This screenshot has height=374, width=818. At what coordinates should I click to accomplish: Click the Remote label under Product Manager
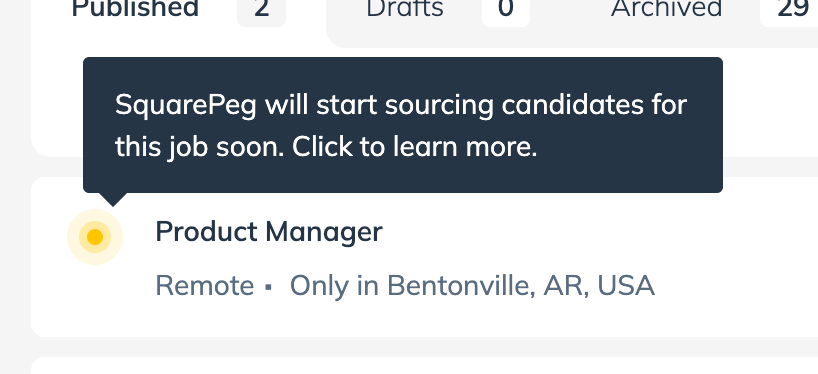[x=204, y=286]
